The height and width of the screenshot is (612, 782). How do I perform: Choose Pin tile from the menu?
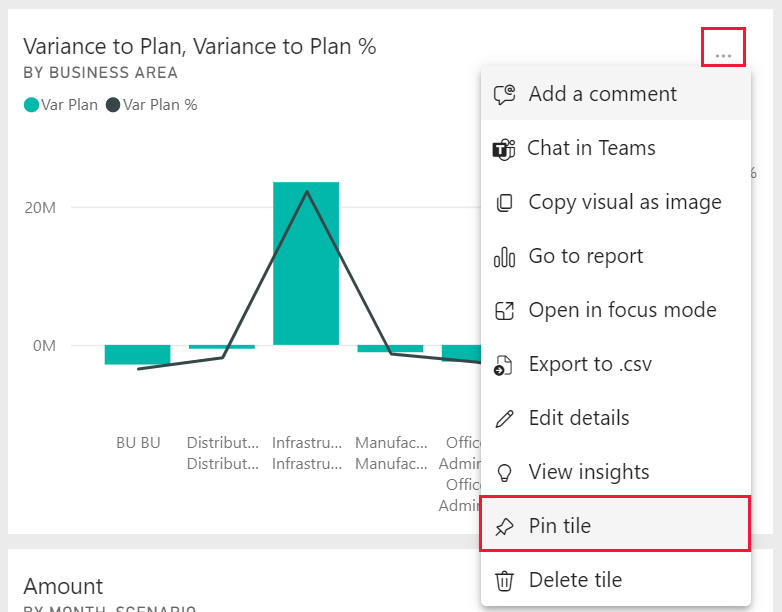tap(616, 526)
